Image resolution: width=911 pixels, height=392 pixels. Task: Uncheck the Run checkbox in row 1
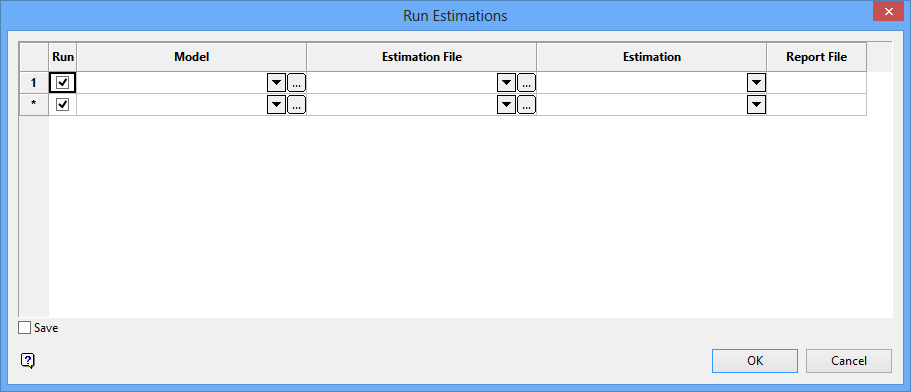click(63, 83)
